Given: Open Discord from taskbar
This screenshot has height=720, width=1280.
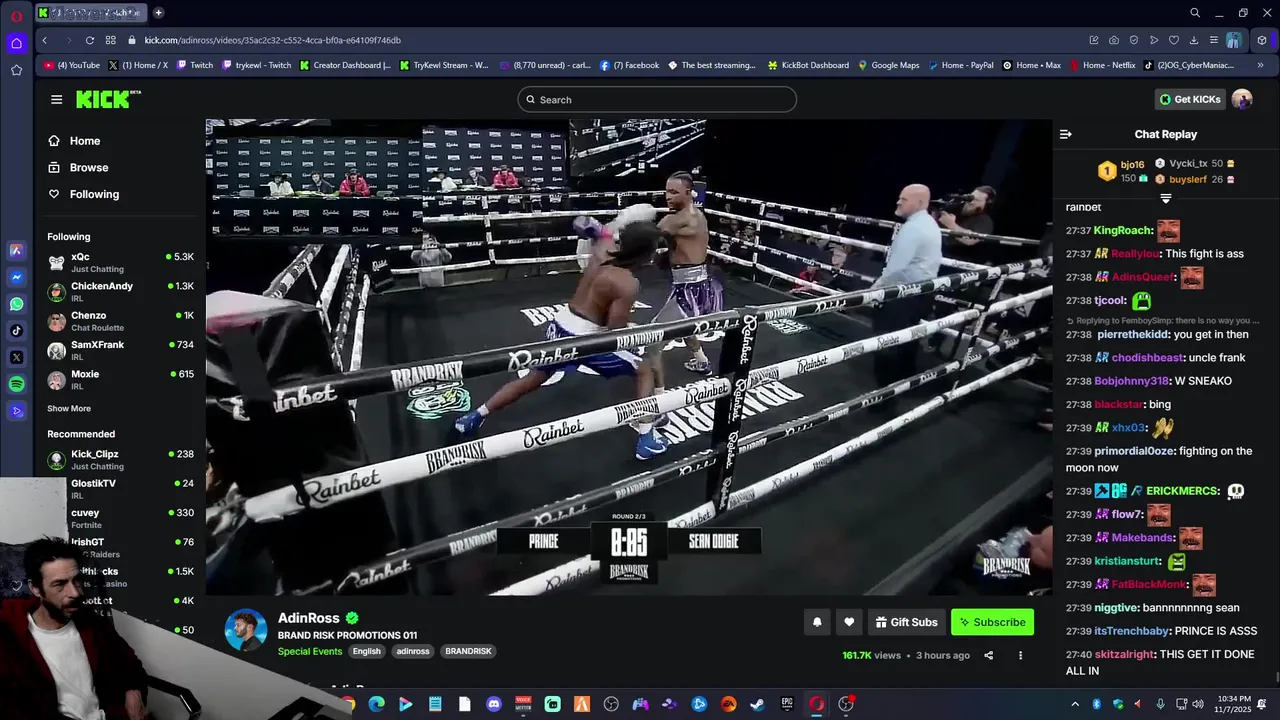Looking at the screenshot, I should coord(493,704).
